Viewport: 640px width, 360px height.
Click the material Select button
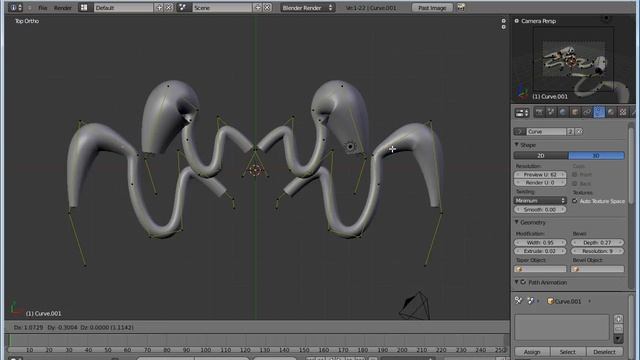click(568, 352)
